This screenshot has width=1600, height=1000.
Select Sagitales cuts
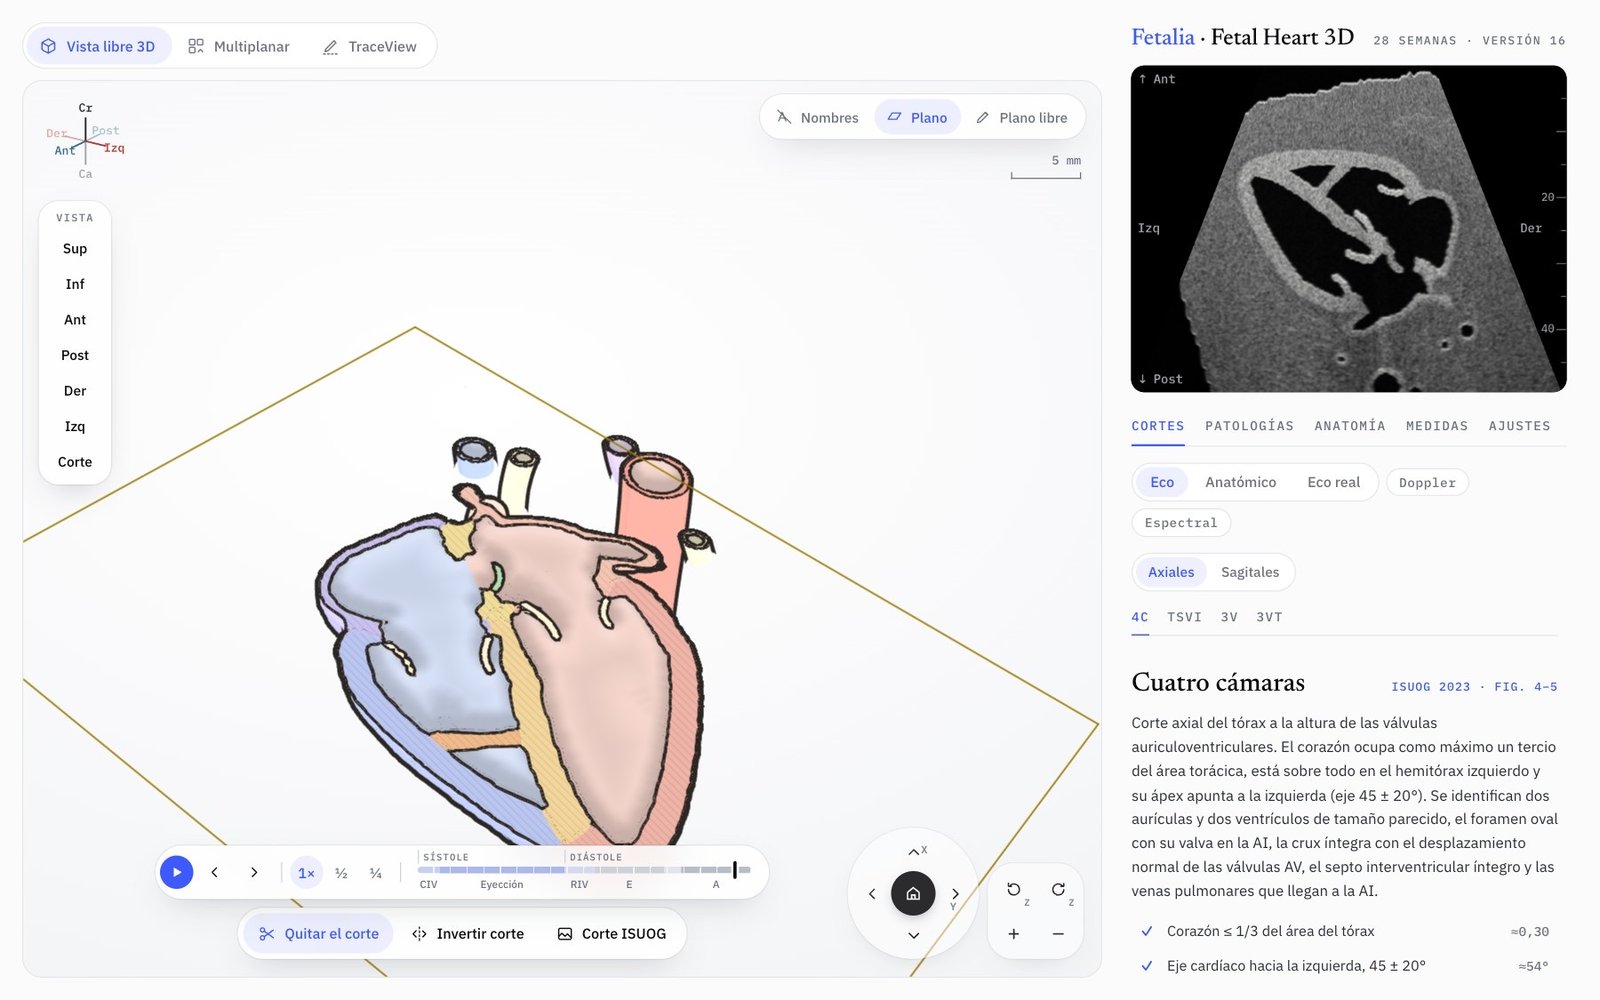1250,572
